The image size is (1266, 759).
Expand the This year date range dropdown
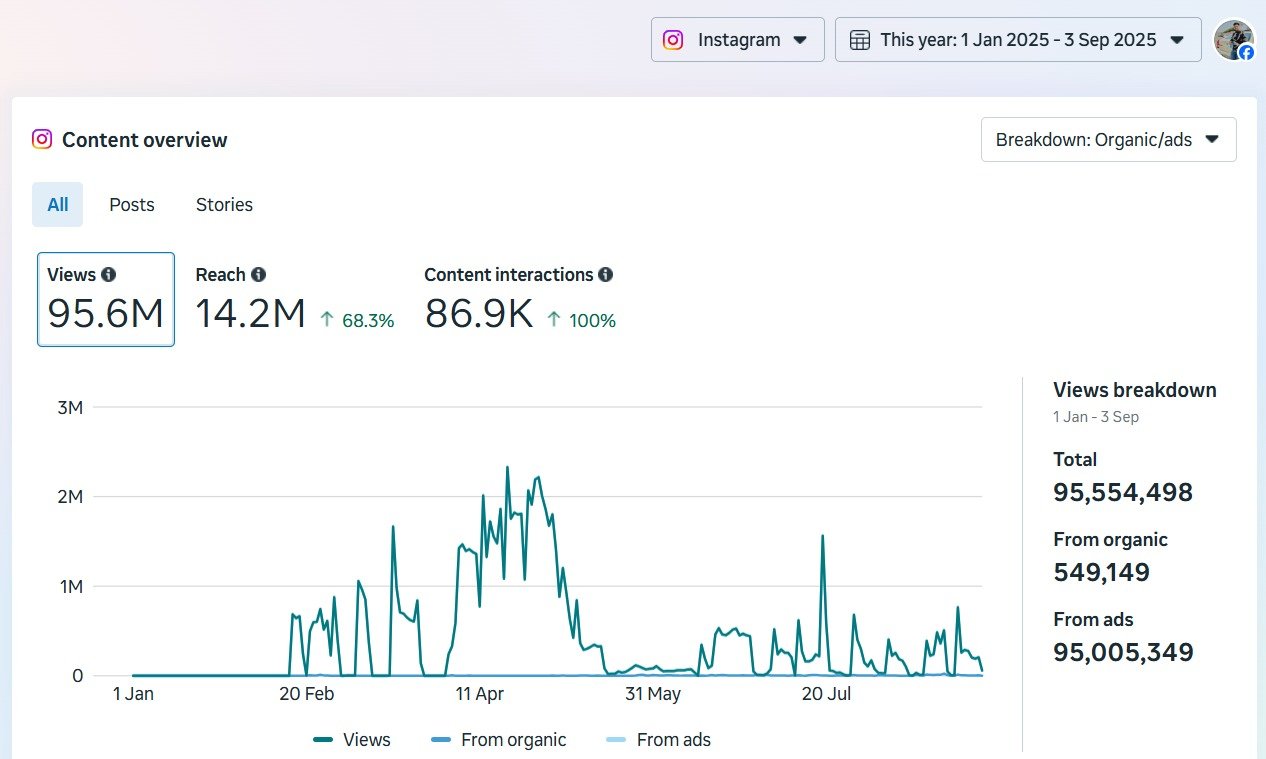[x=1018, y=40]
